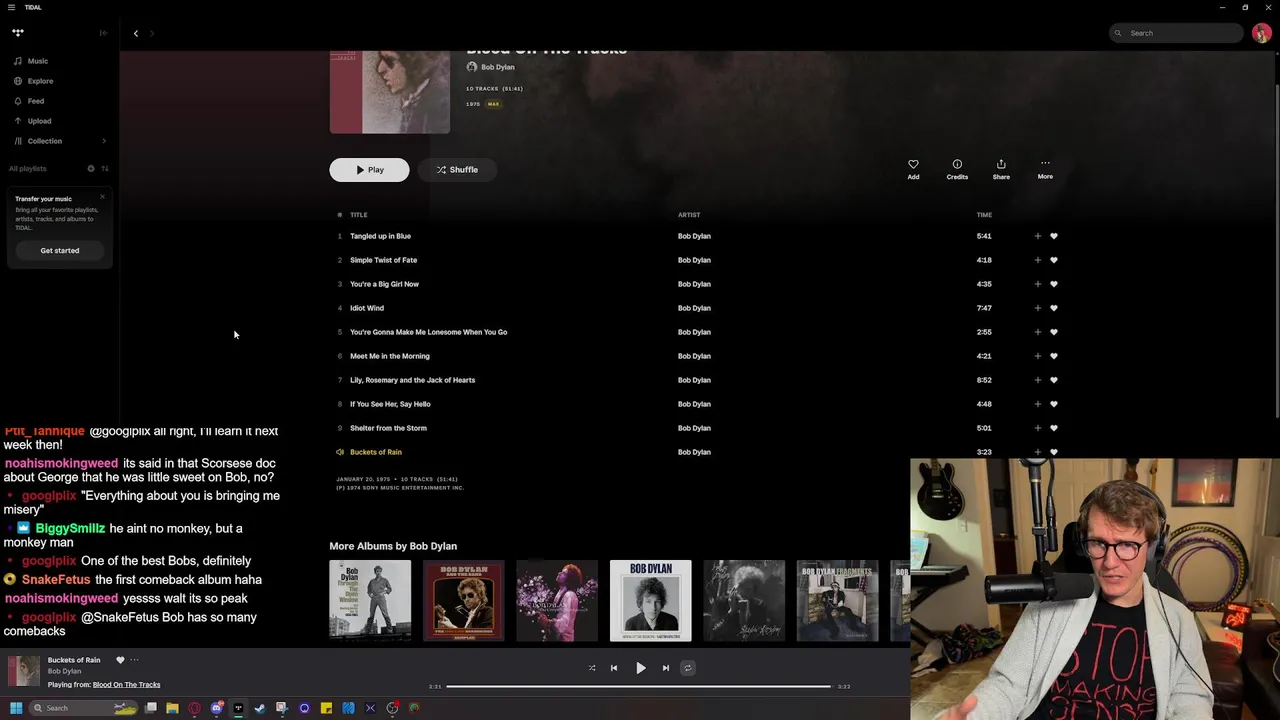This screenshot has height=720, width=1280.
Task: Open album Credits
Action: pos(957,169)
